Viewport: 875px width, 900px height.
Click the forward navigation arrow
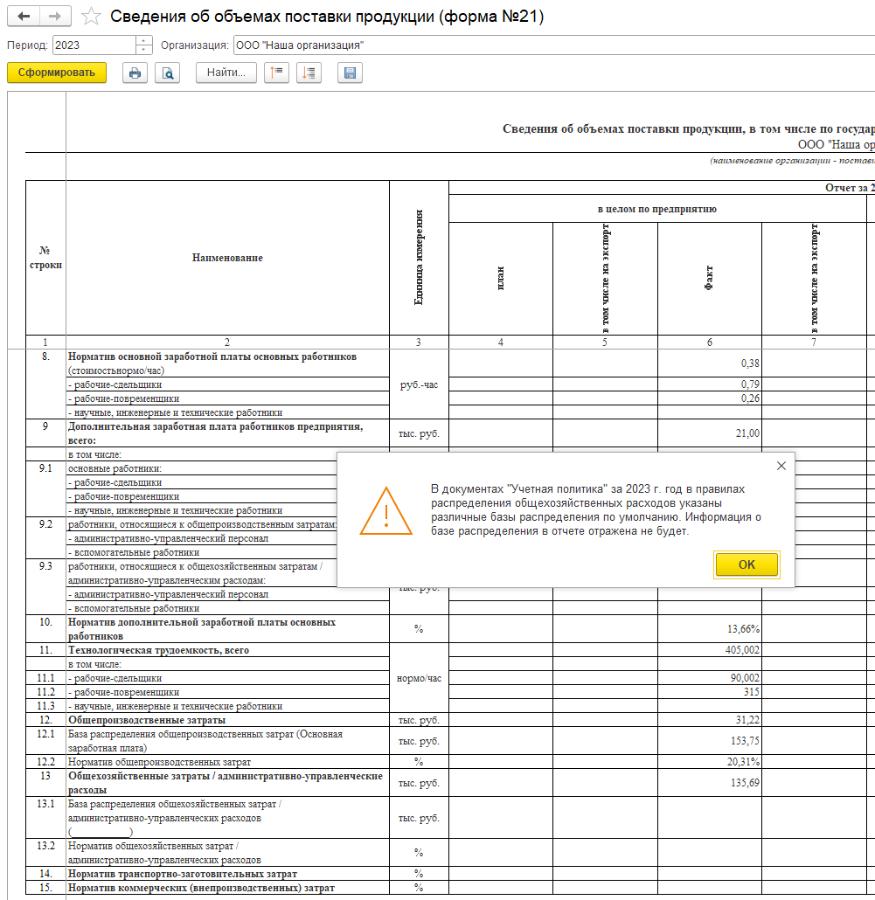(x=54, y=17)
